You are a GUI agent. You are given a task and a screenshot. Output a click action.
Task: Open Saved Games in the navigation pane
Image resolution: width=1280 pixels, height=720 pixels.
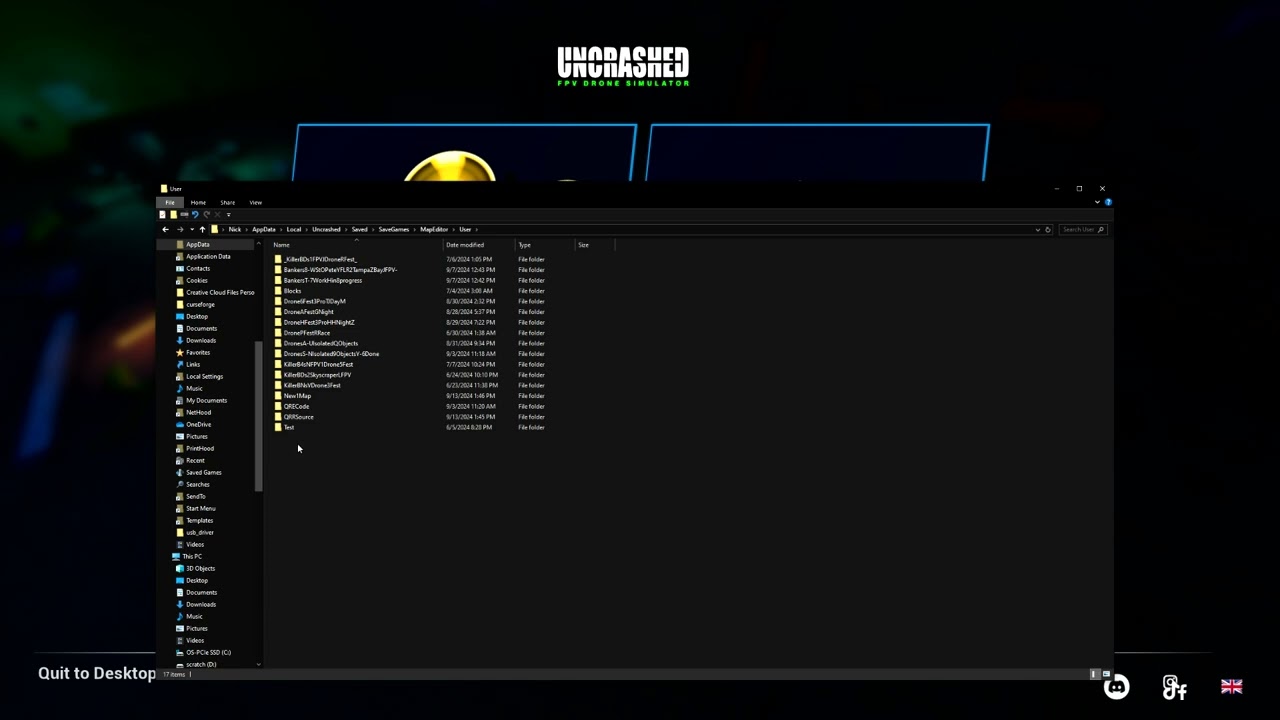pos(203,472)
